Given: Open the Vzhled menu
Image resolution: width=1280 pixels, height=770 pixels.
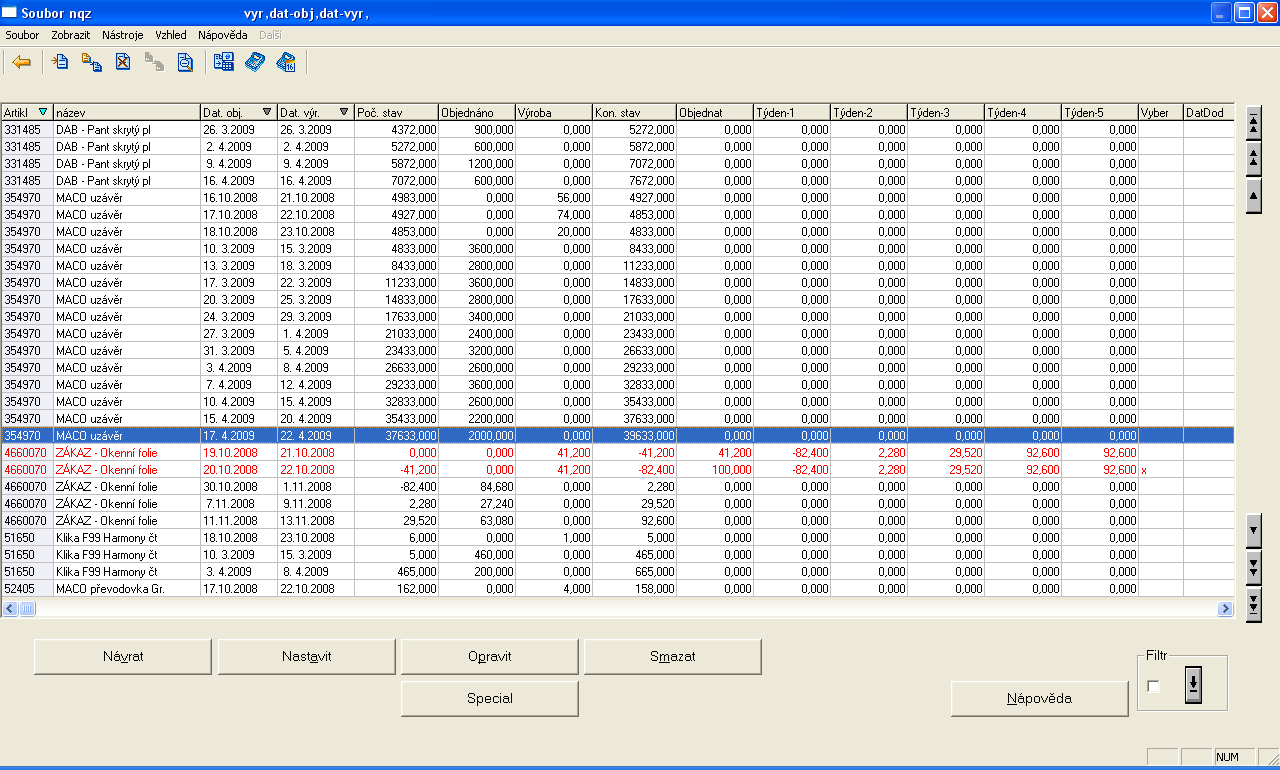Looking at the screenshot, I should click(171, 35).
